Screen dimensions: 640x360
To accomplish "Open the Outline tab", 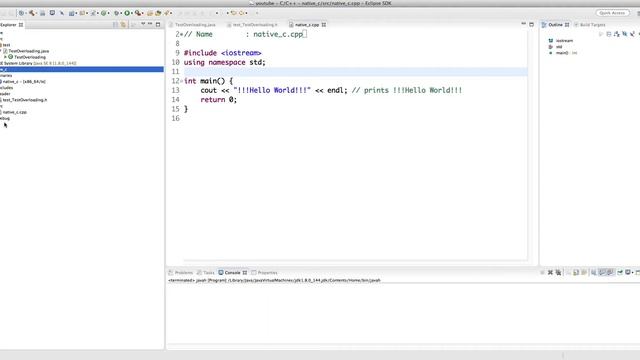I will point(555,25).
